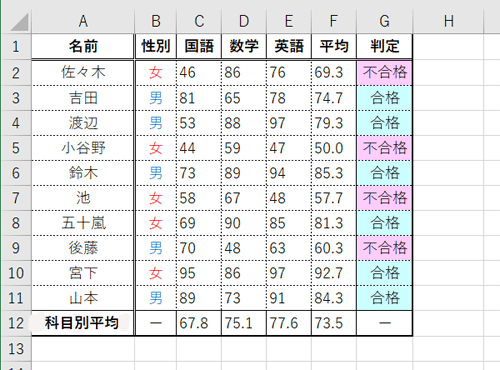This screenshot has width=500, height=370.
Task: Click 後藤's 平均 value 60.3
Action: [334, 248]
